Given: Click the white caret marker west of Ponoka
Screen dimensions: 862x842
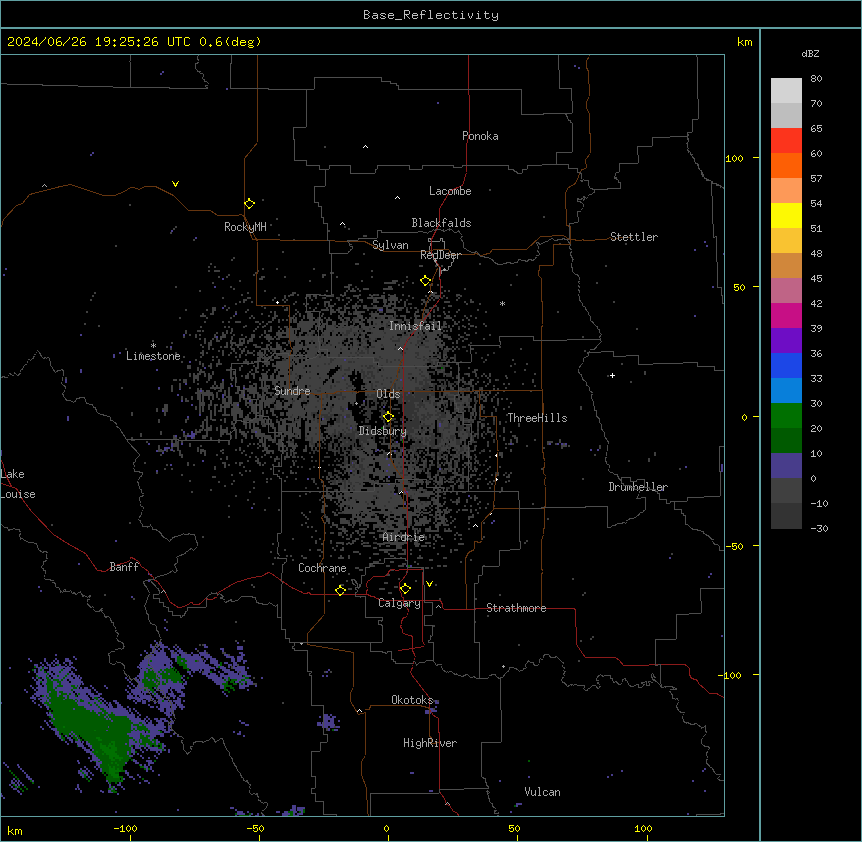Looking at the screenshot, I should 366,146.
